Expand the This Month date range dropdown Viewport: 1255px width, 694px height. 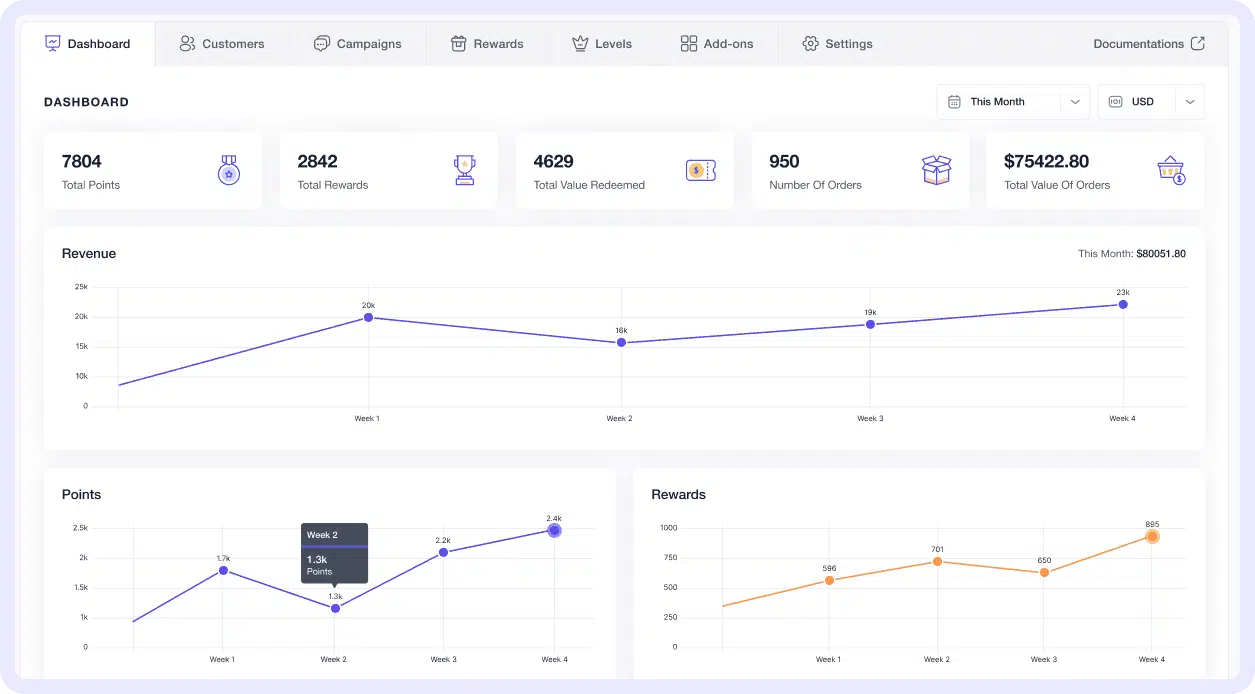pyautogui.click(x=1074, y=102)
